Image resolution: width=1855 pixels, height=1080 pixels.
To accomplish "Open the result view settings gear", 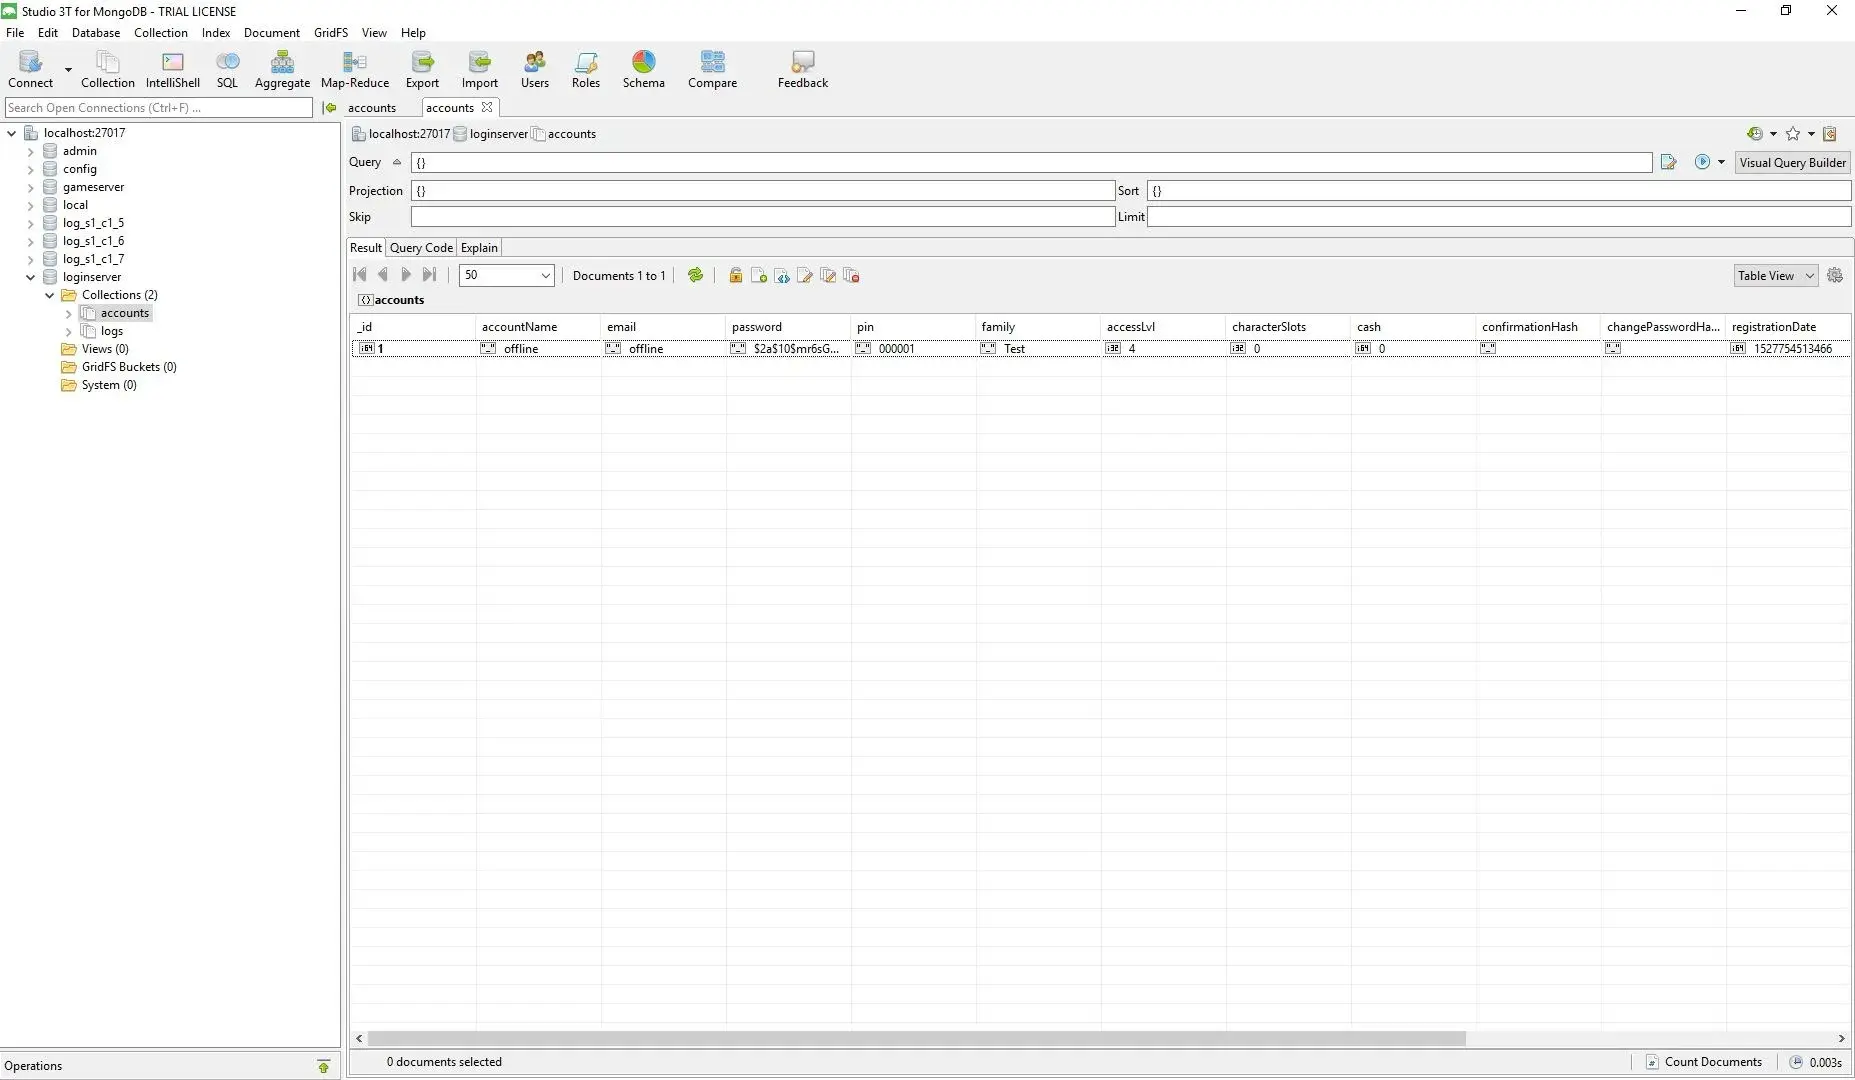I will coord(1835,275).
